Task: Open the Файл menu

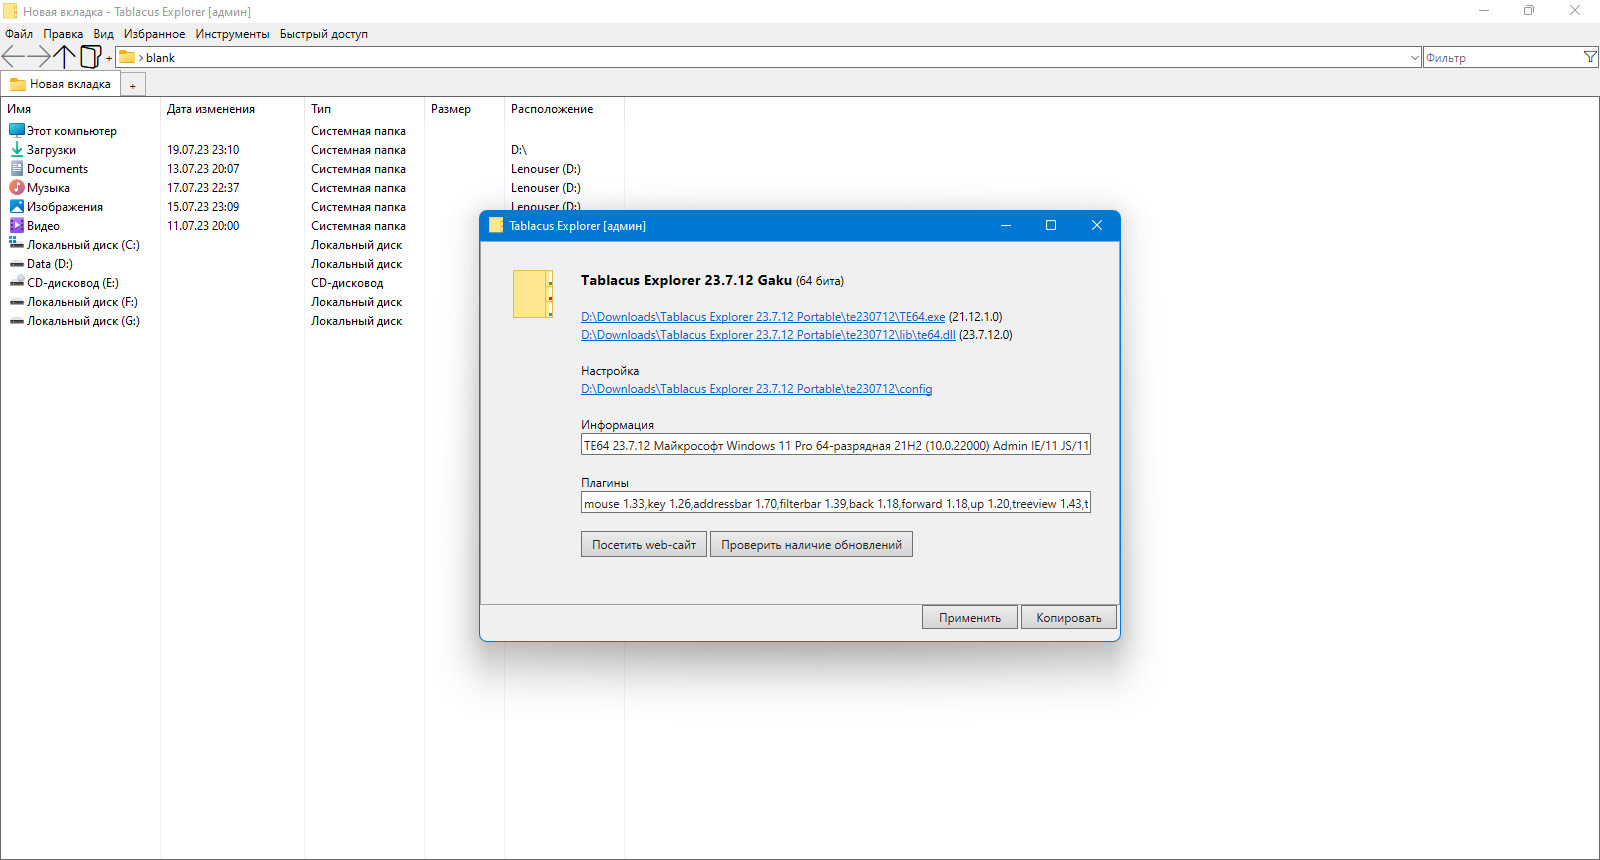Action: tap(19, 34)
